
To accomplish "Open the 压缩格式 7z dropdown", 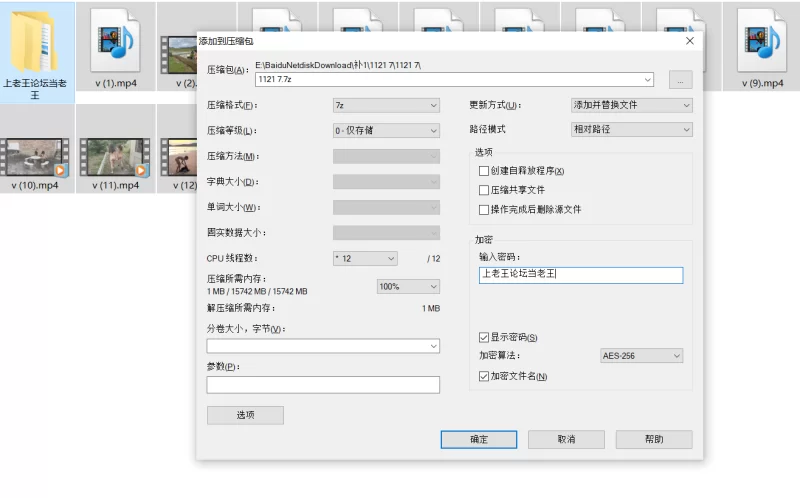I will click(x=386, y=105).
